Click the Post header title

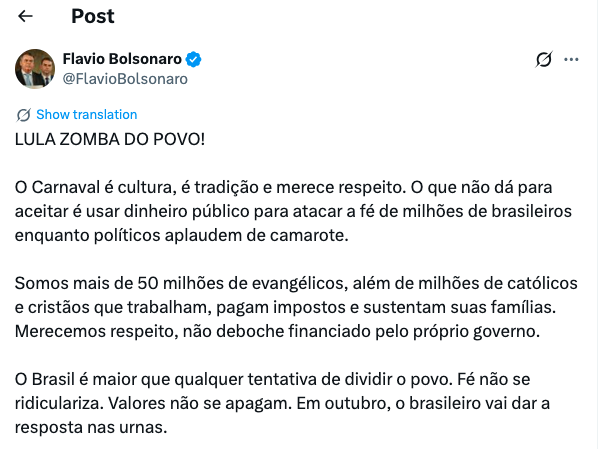(93, 16)
